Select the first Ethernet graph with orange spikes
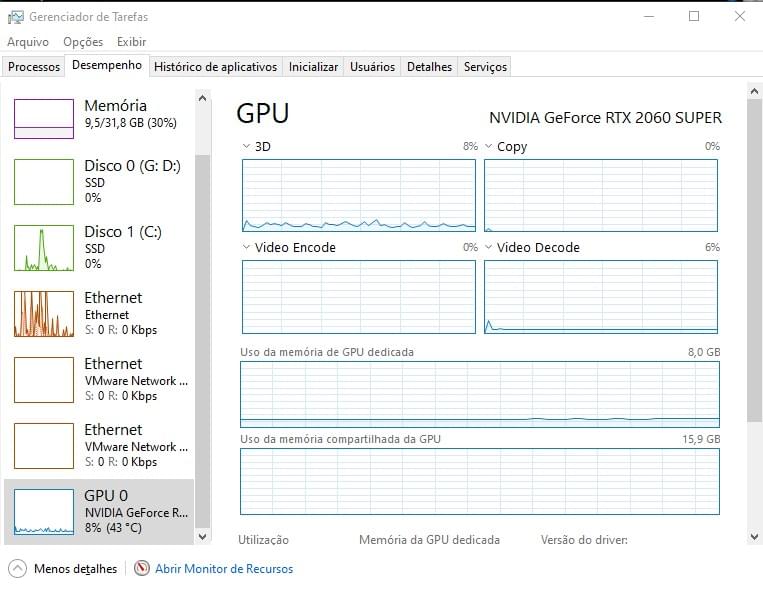Screen dimensions: 763x591 44,313
